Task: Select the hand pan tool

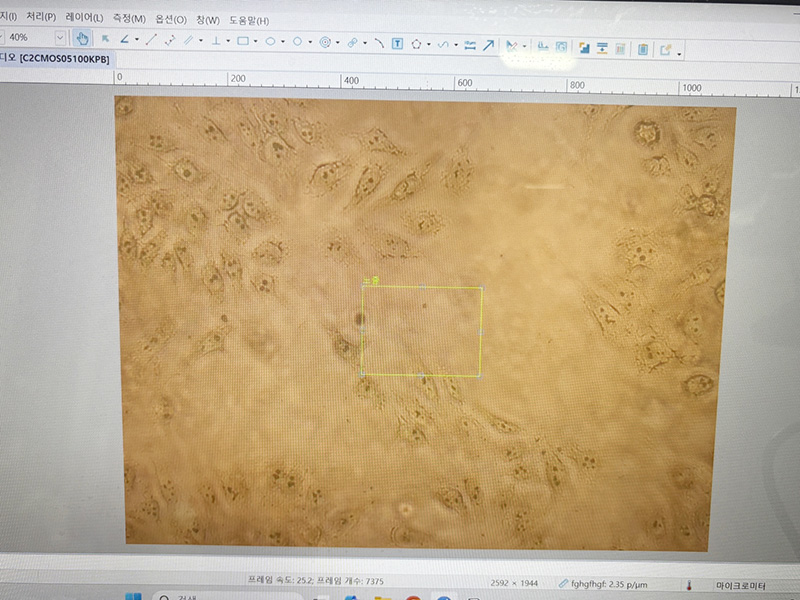Action: point(82,40)
